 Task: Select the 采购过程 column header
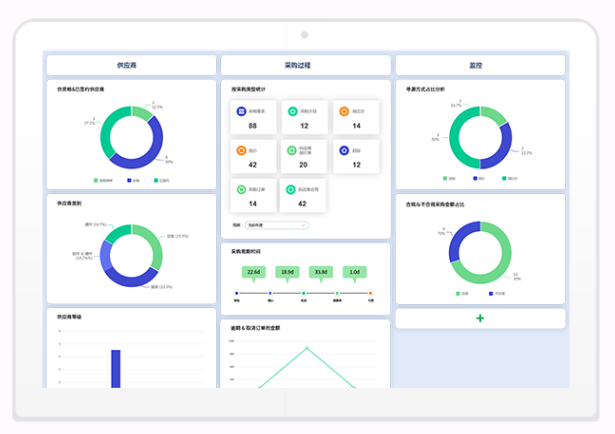click(305, 65)
